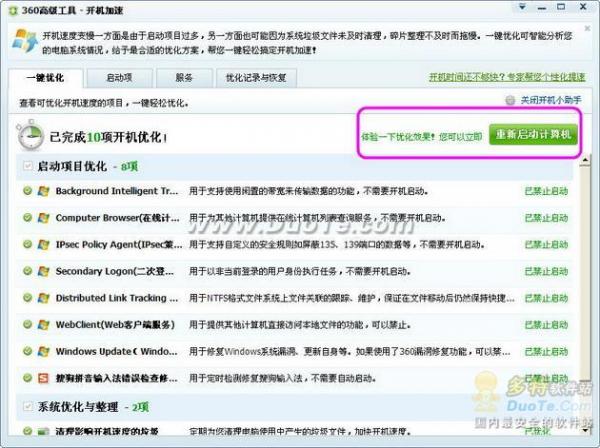The height and width of the screenshot is (448, 600).
Task: Minimize the 360 开机加速 window
Action: (542, 7)
